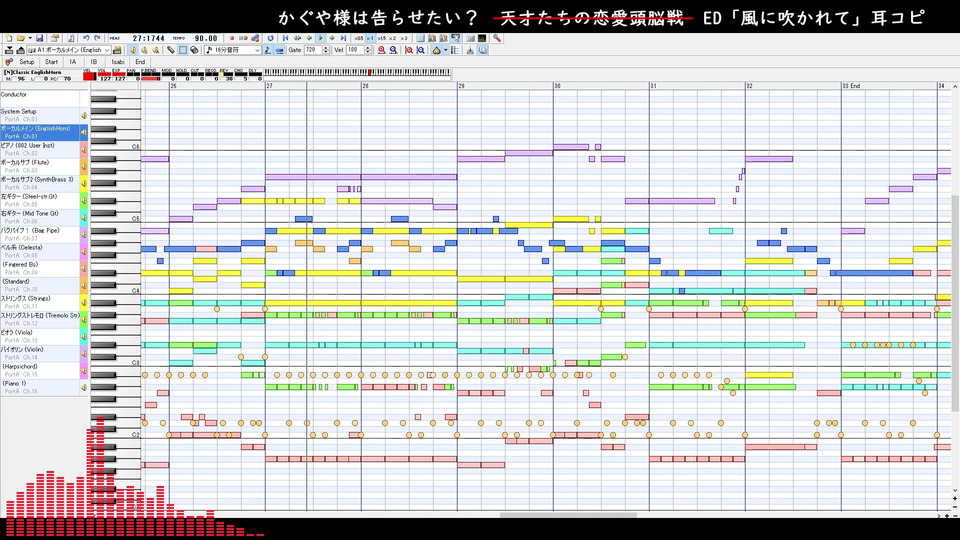The width and height of the screenshot is (960, 540).
Task: Jump to the end of the song
Action: pyautogui.click(x=343, y=38)
